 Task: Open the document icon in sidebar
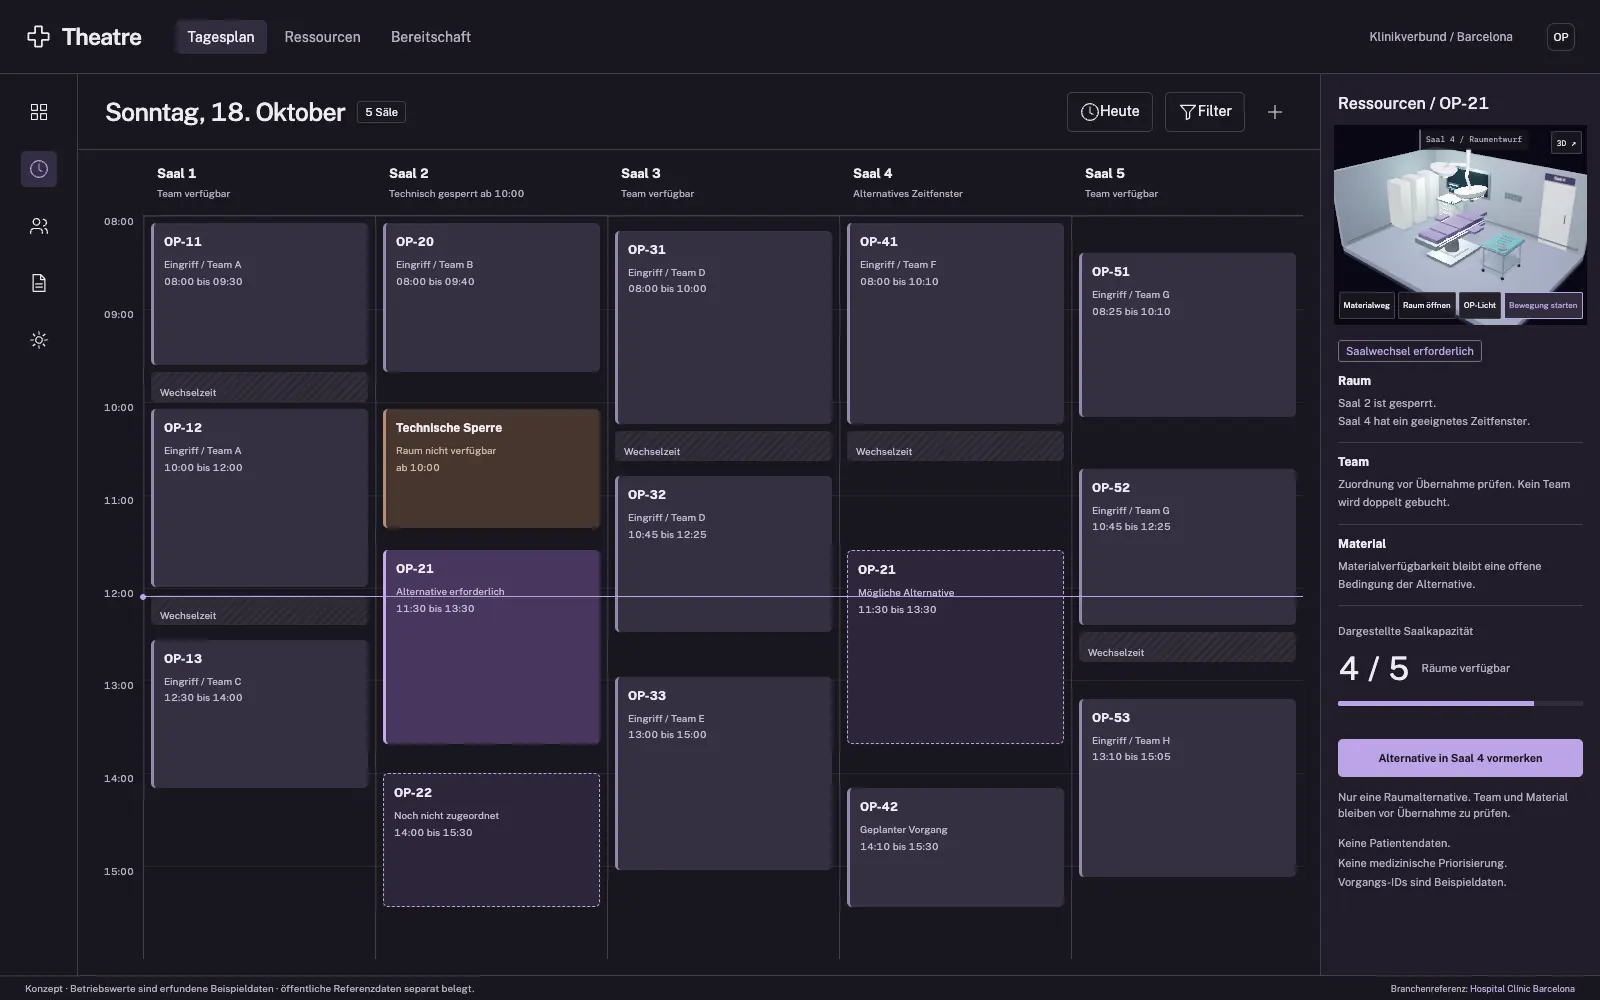39,283
